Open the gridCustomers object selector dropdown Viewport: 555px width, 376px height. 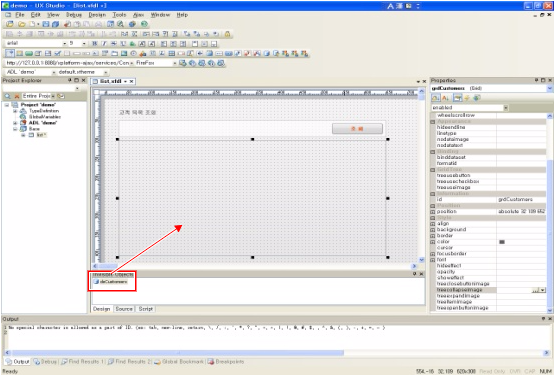tap(550, 88)
